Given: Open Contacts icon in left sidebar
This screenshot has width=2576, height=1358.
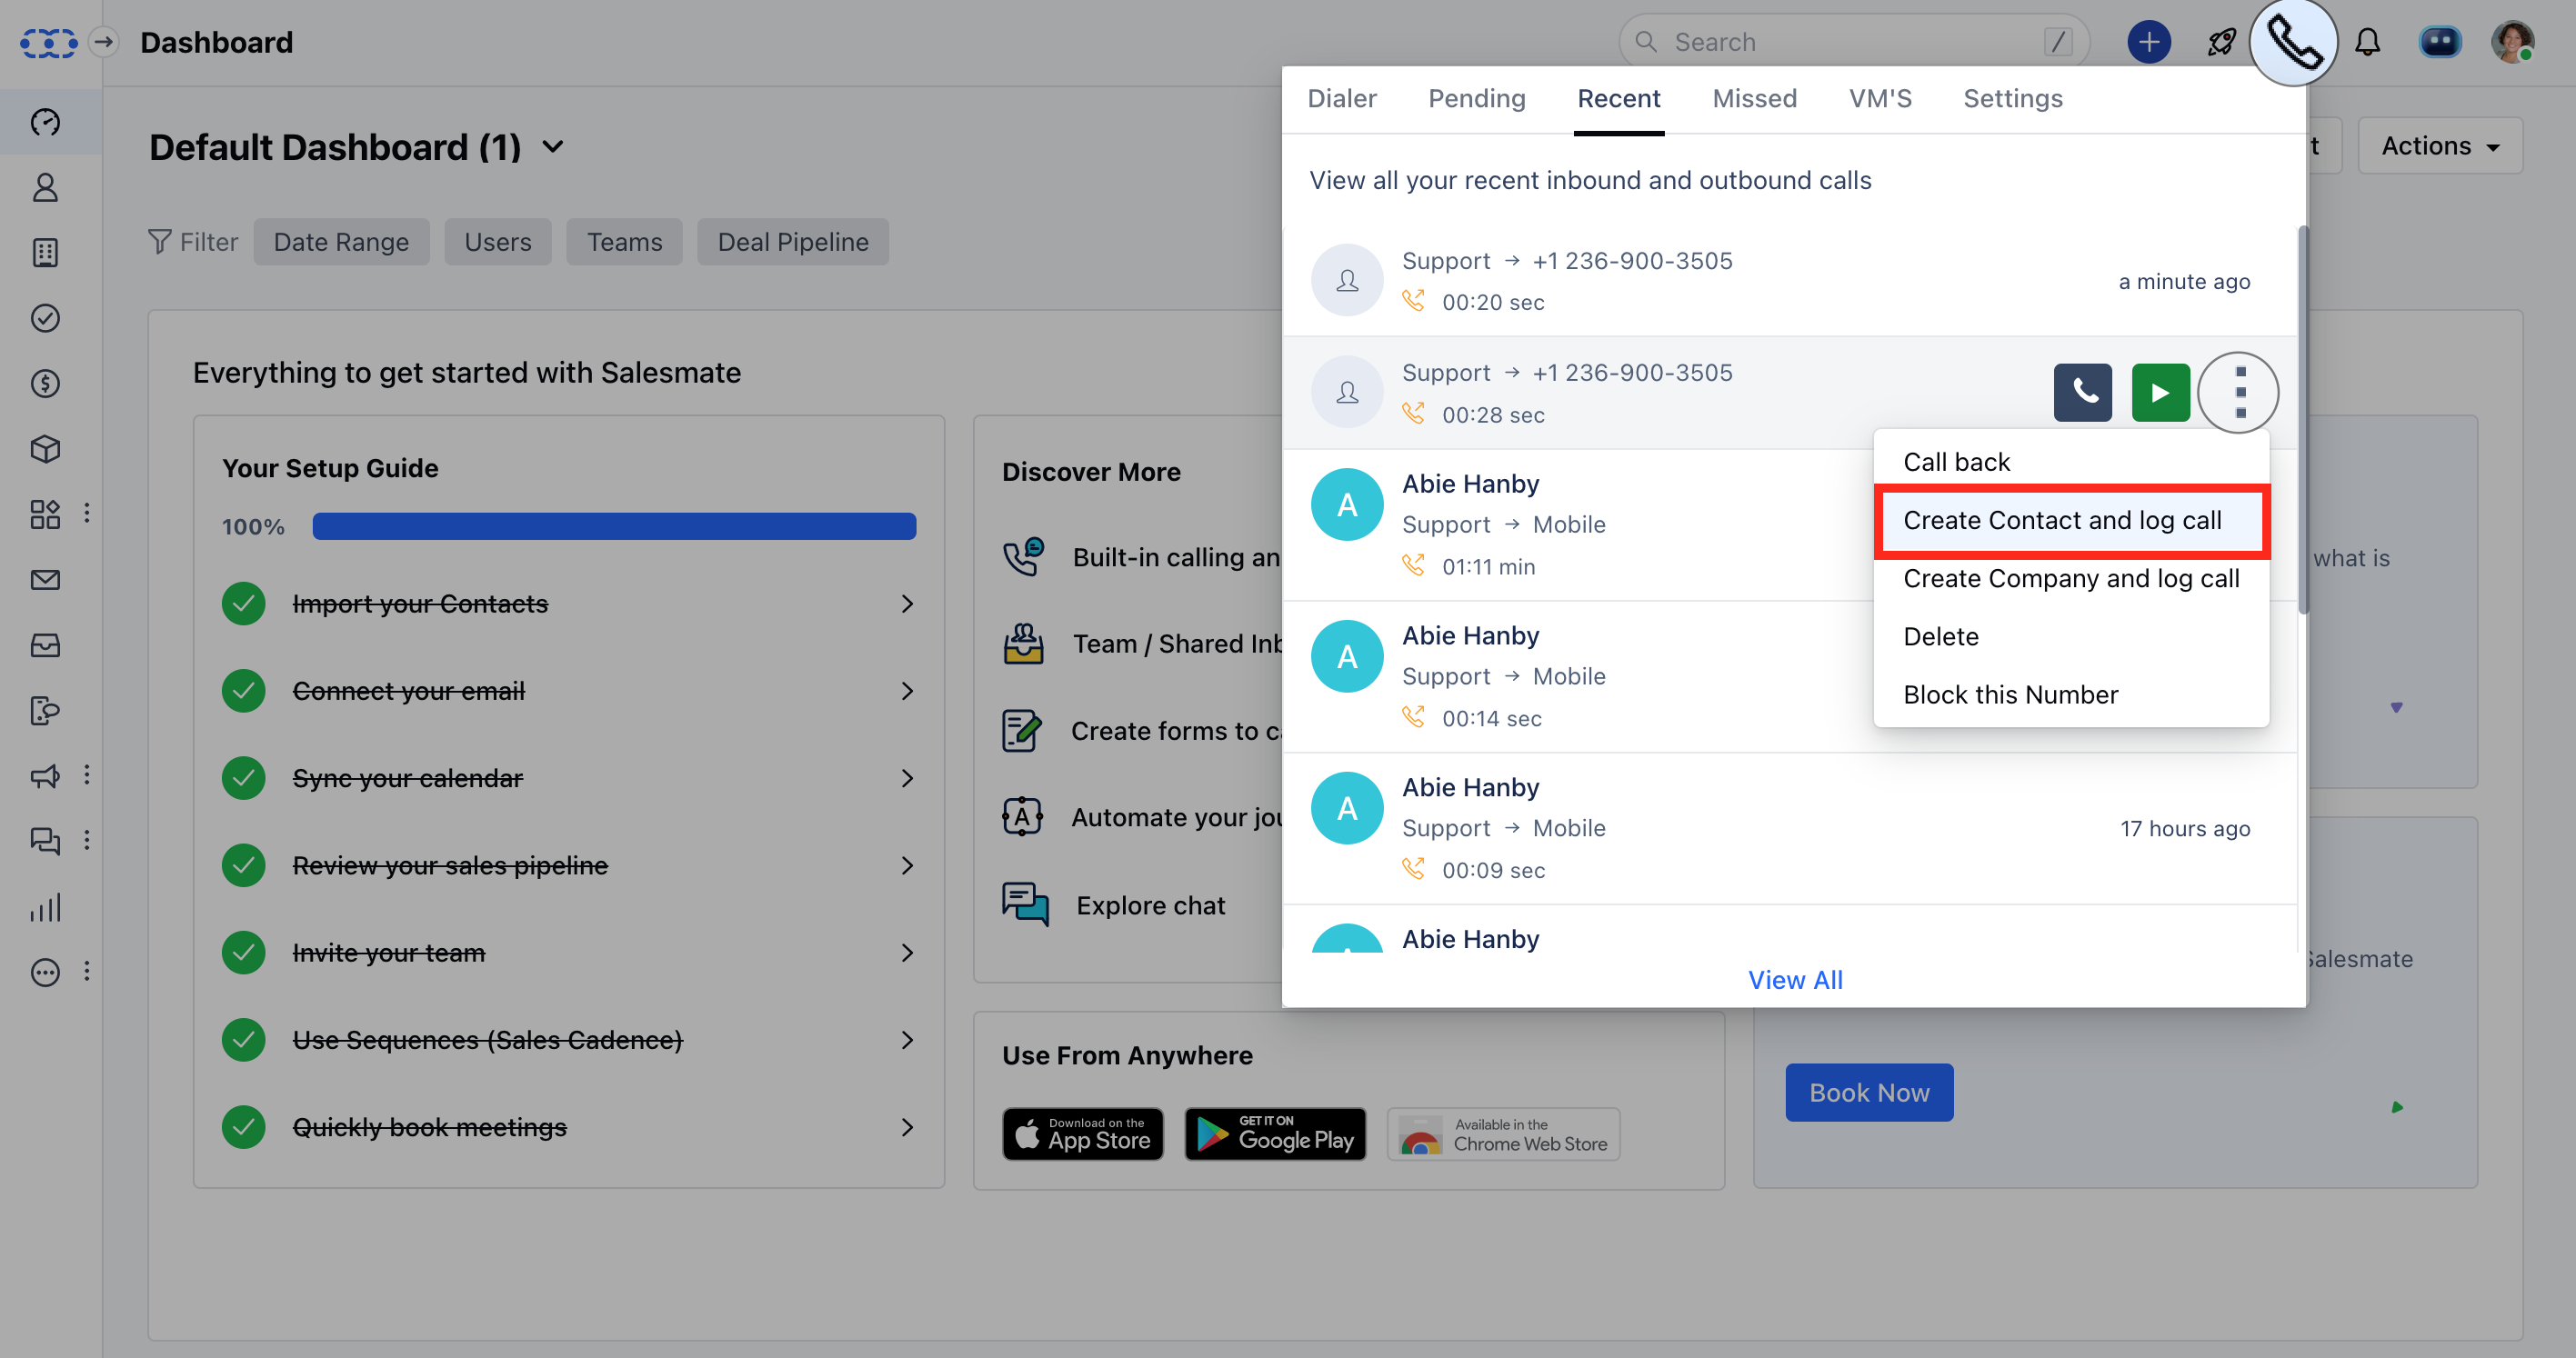Looking at the screenshot, I should (45, 188).
